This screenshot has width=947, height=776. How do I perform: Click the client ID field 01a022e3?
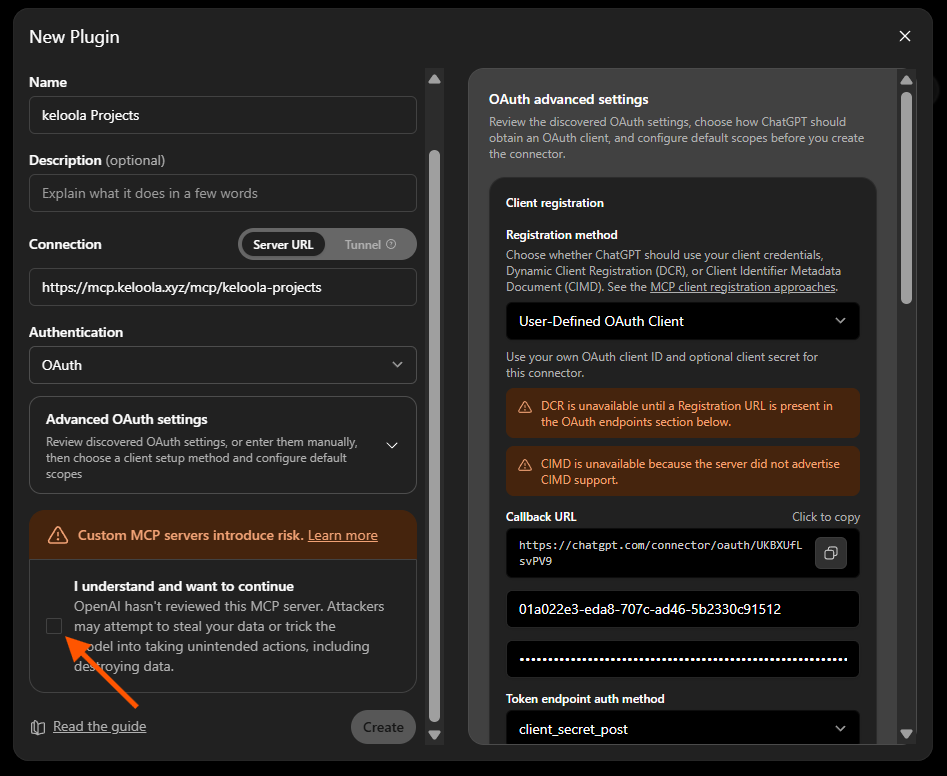click(682, 609)
